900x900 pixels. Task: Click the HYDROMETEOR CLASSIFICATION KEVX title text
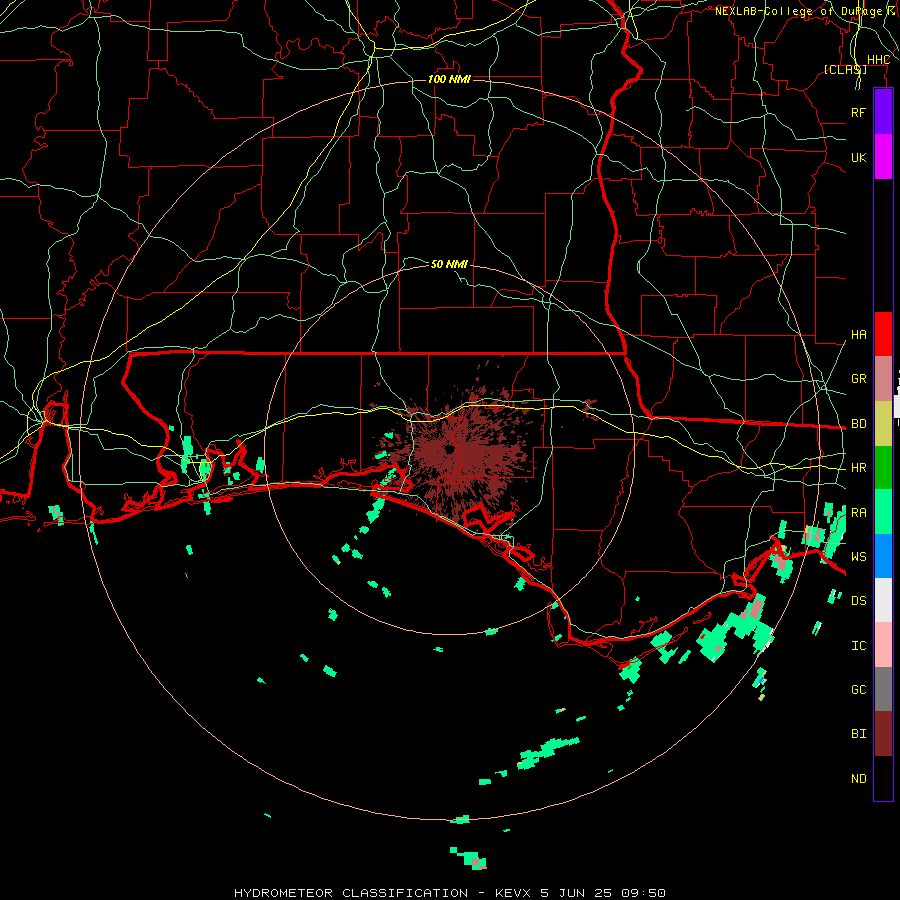449,893
